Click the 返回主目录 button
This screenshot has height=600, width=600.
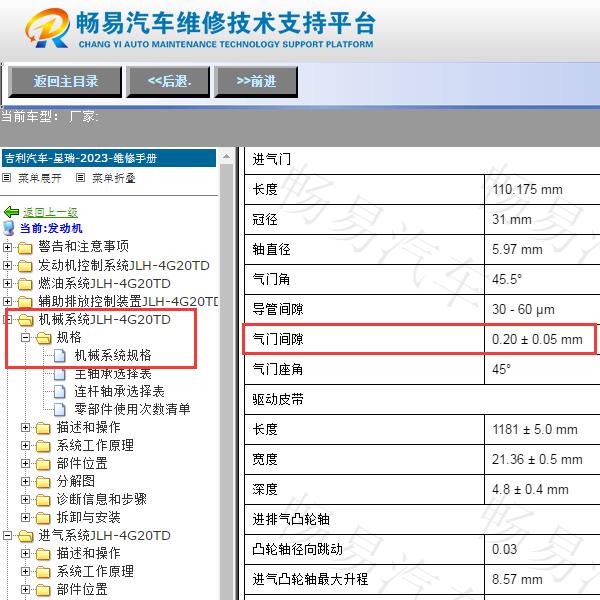(65, 82)
